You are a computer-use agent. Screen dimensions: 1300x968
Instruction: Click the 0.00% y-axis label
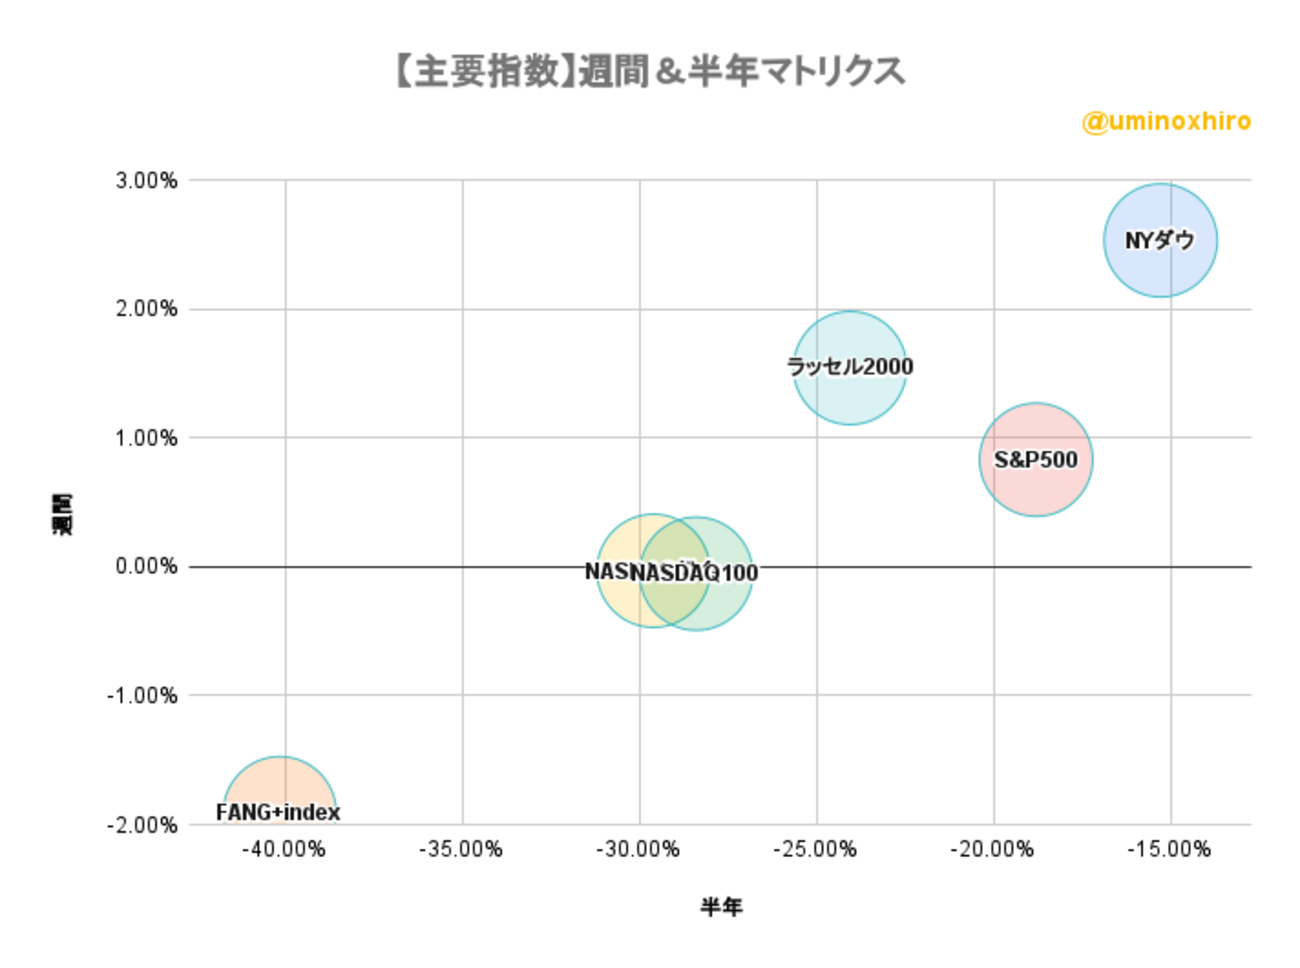click(146, 567)
